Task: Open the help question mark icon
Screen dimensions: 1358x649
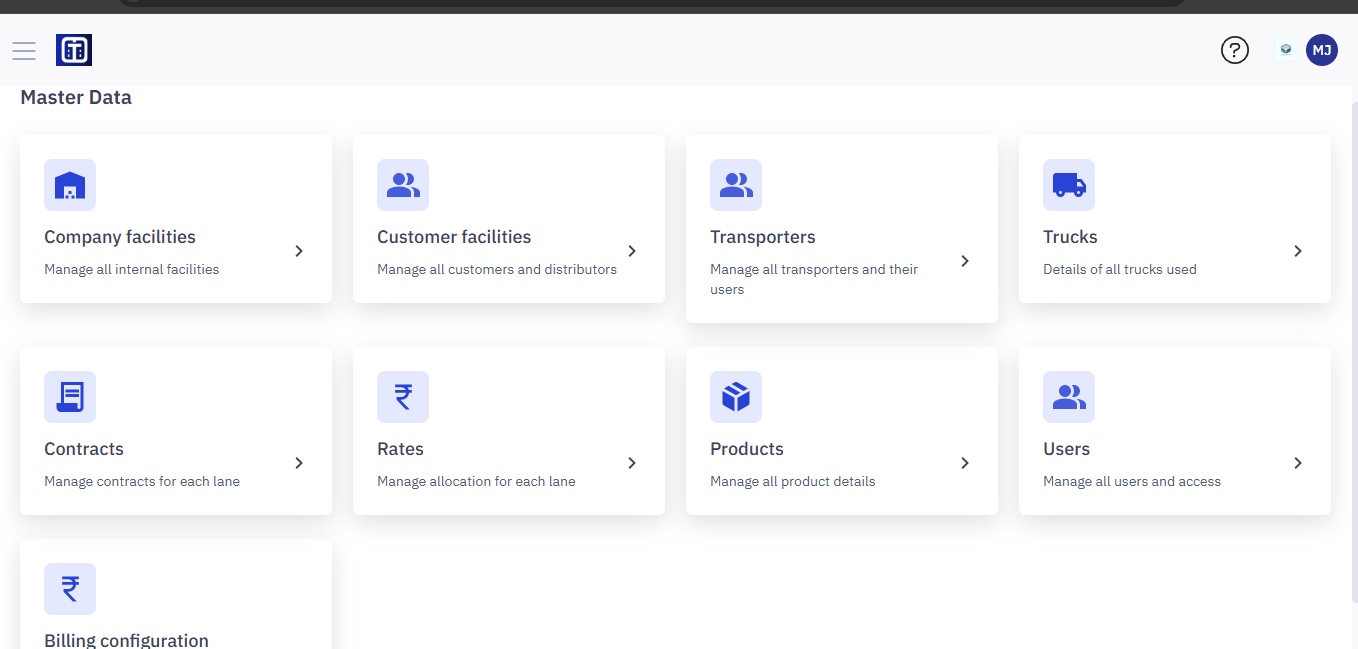Action: tap(1235, 50)
